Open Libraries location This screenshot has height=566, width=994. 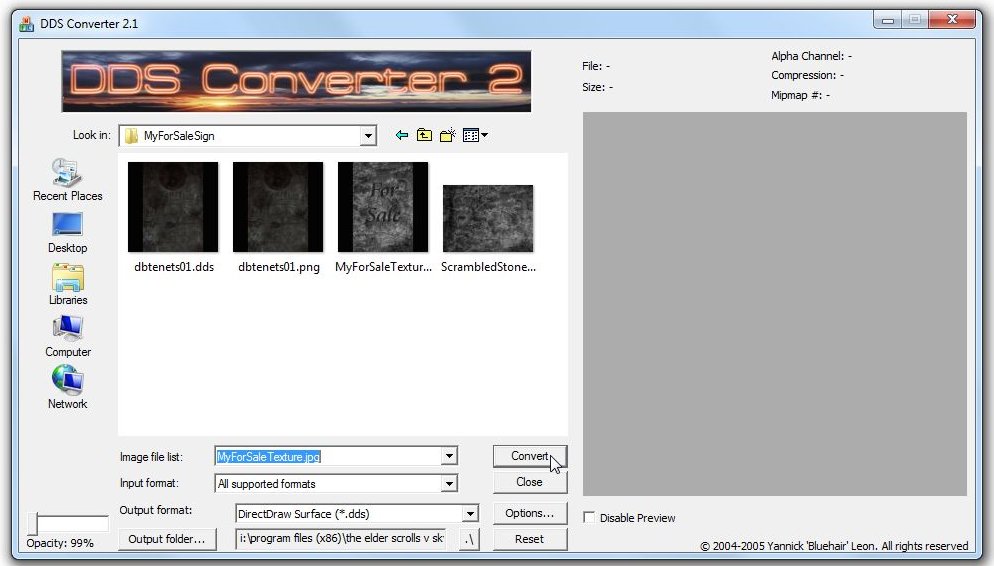67,285
